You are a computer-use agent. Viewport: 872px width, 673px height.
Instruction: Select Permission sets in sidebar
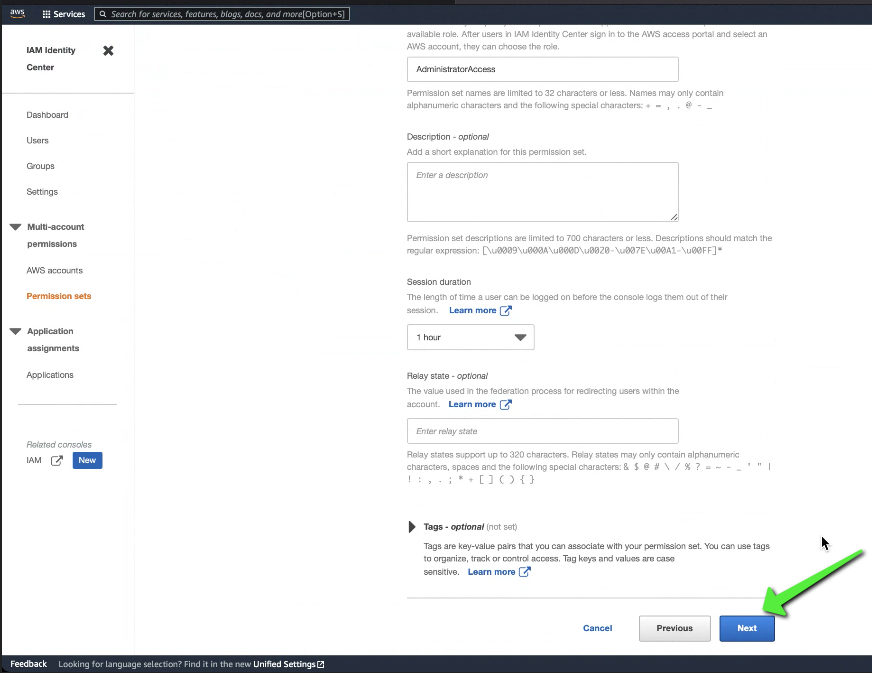click(x=58, y=296)
